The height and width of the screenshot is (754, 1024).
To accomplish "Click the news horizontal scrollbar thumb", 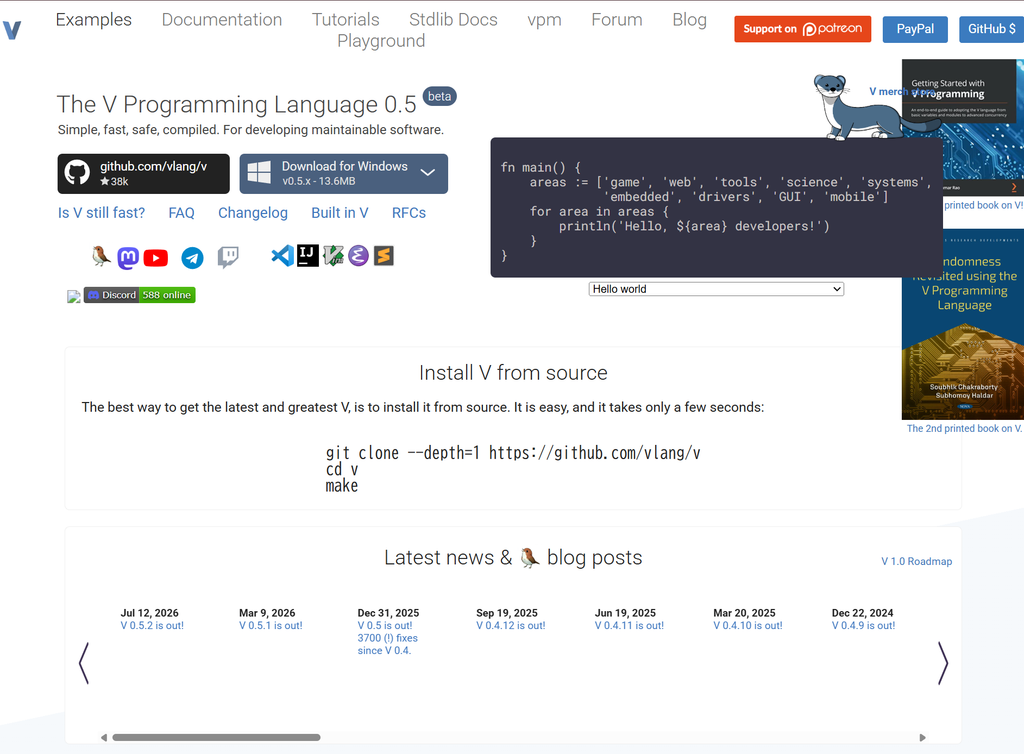I will pos(216,738).
